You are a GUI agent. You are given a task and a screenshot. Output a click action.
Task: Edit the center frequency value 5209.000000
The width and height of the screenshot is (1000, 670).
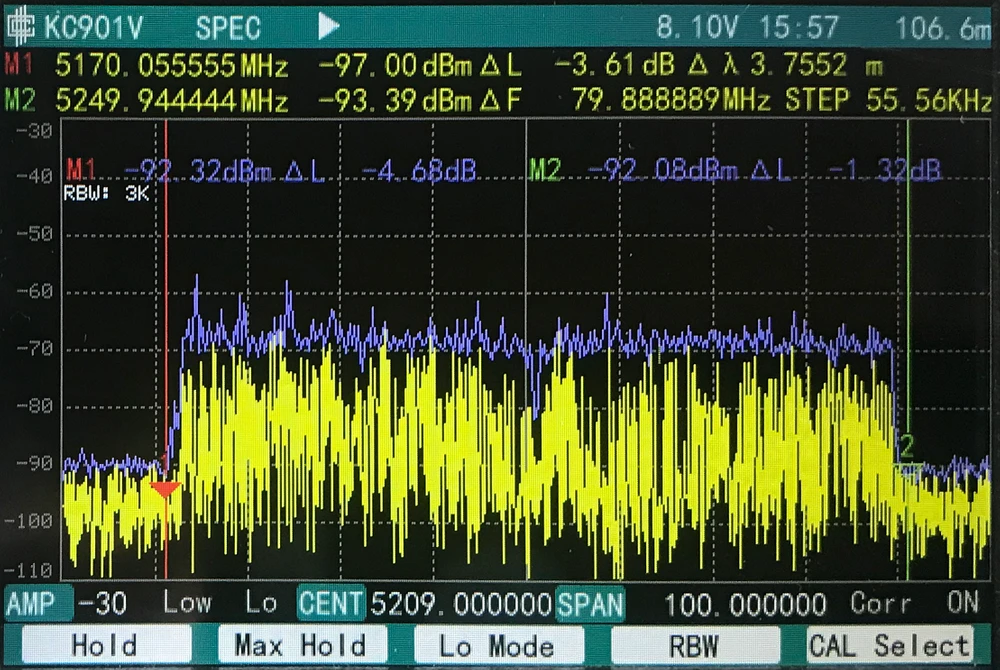[x=461, y=604]
